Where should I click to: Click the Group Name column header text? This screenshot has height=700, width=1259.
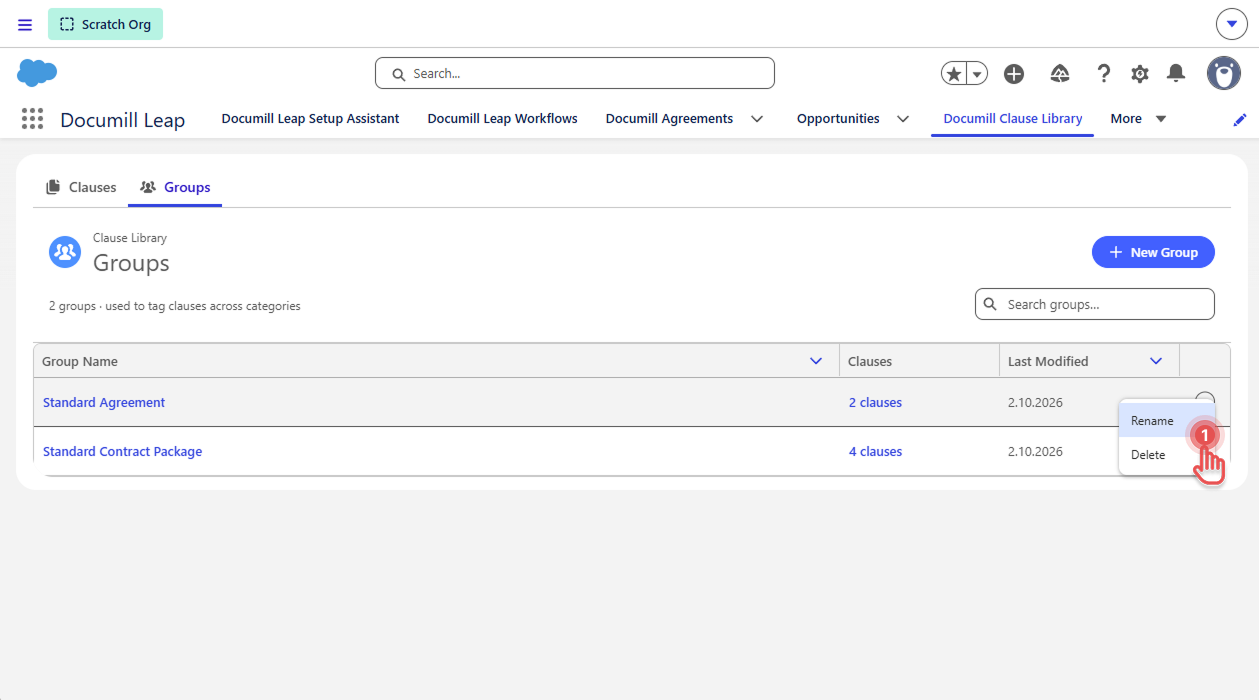tap(80, 361)
